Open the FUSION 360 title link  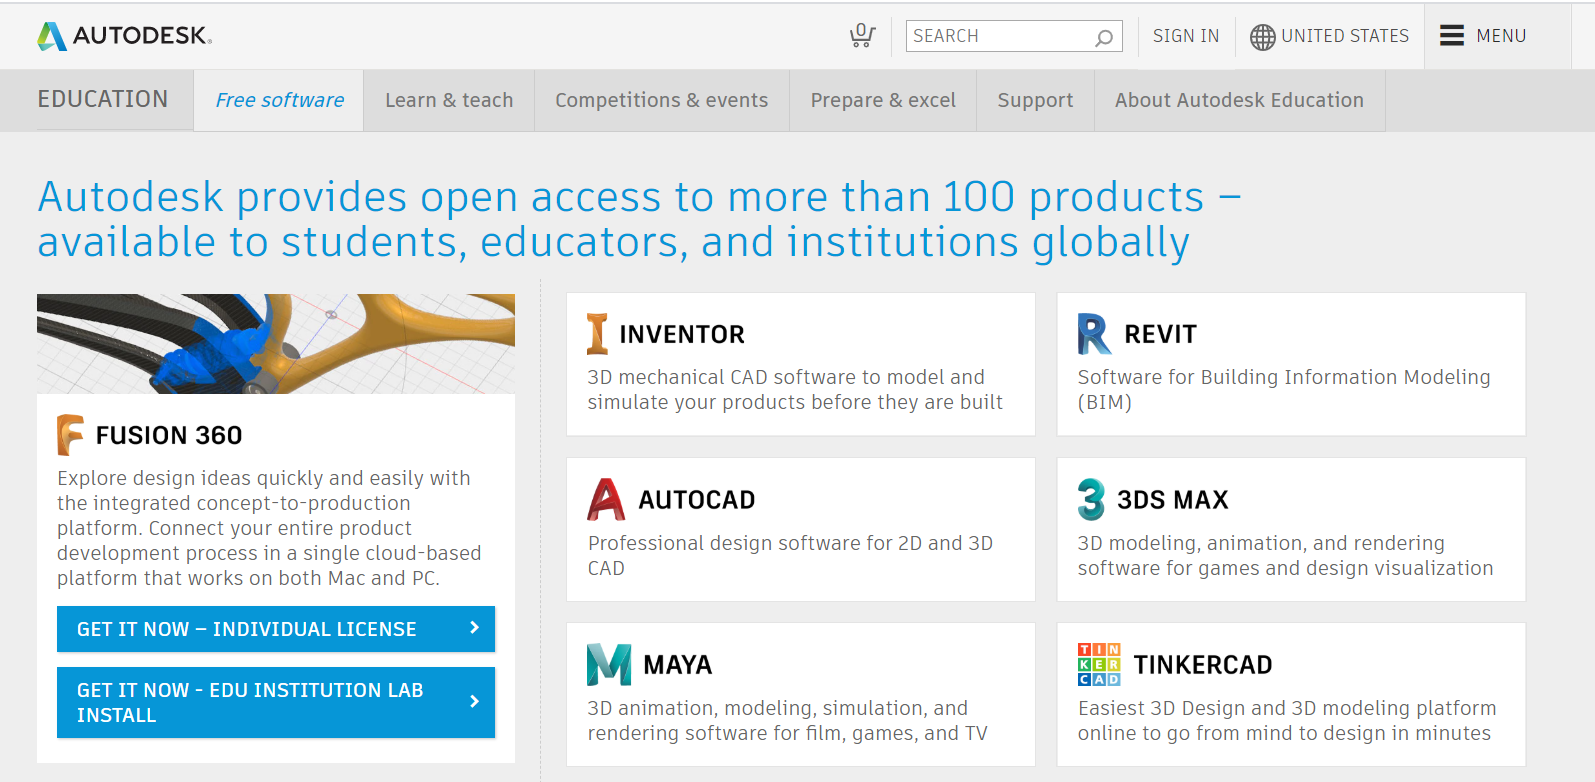click(x=169, y=435)
